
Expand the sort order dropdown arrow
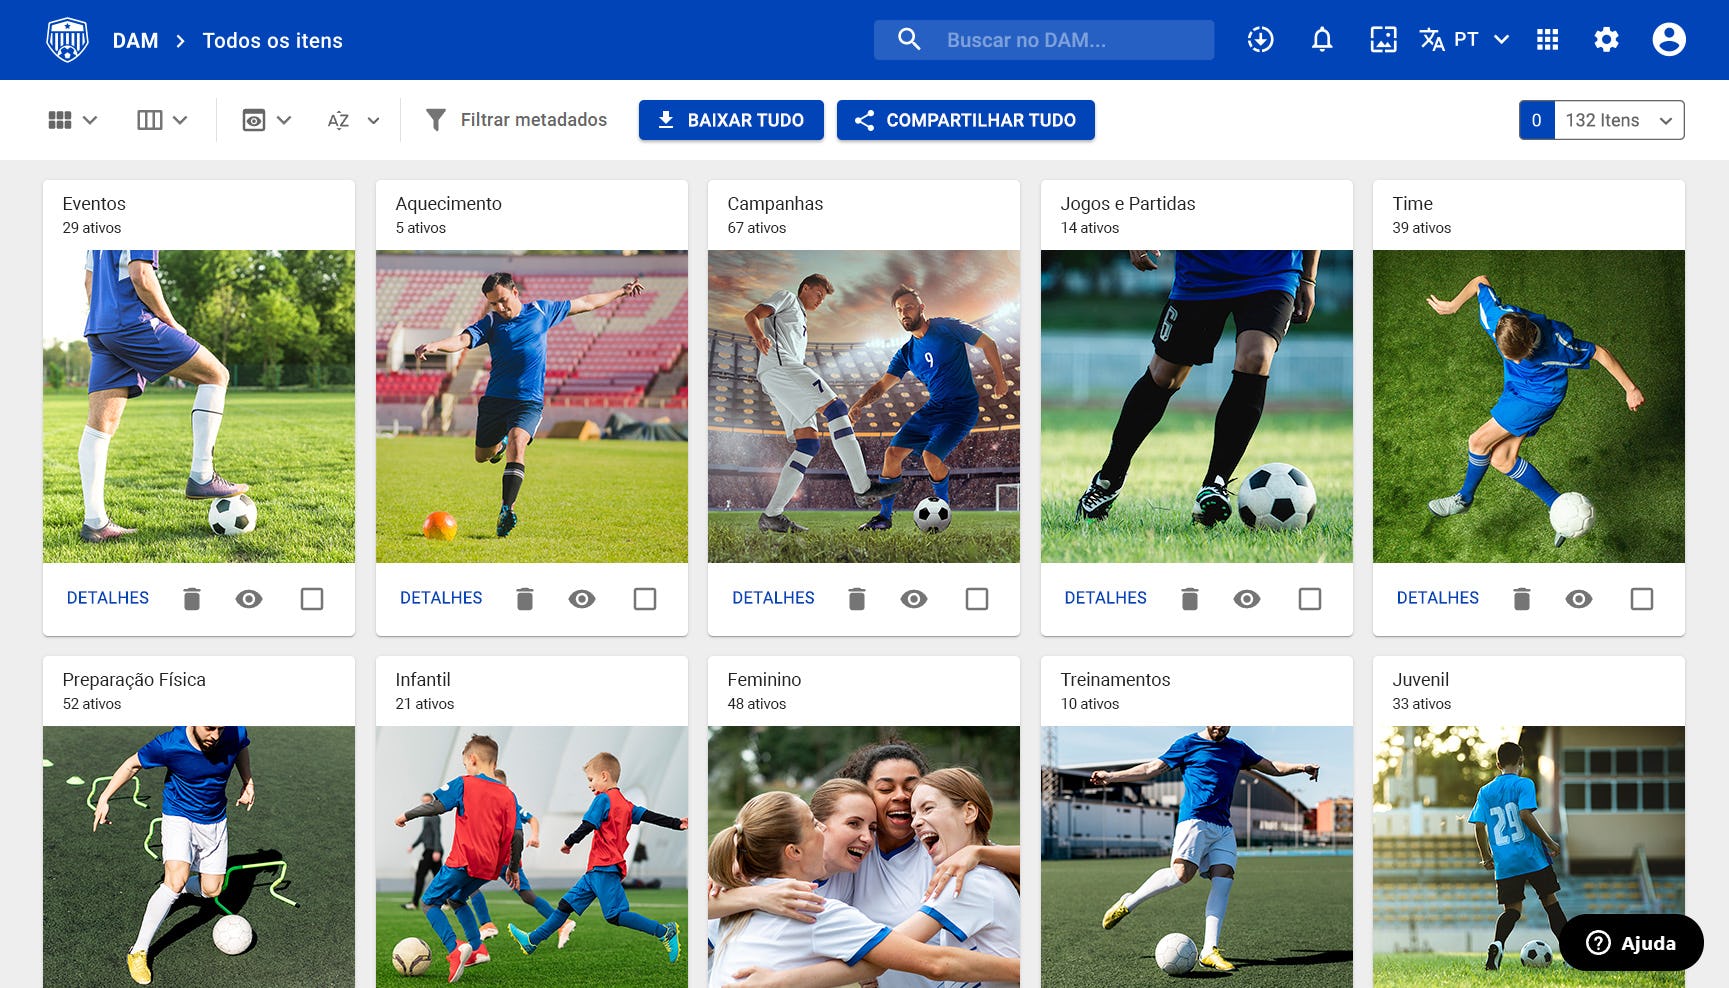[x=373, y=120]
